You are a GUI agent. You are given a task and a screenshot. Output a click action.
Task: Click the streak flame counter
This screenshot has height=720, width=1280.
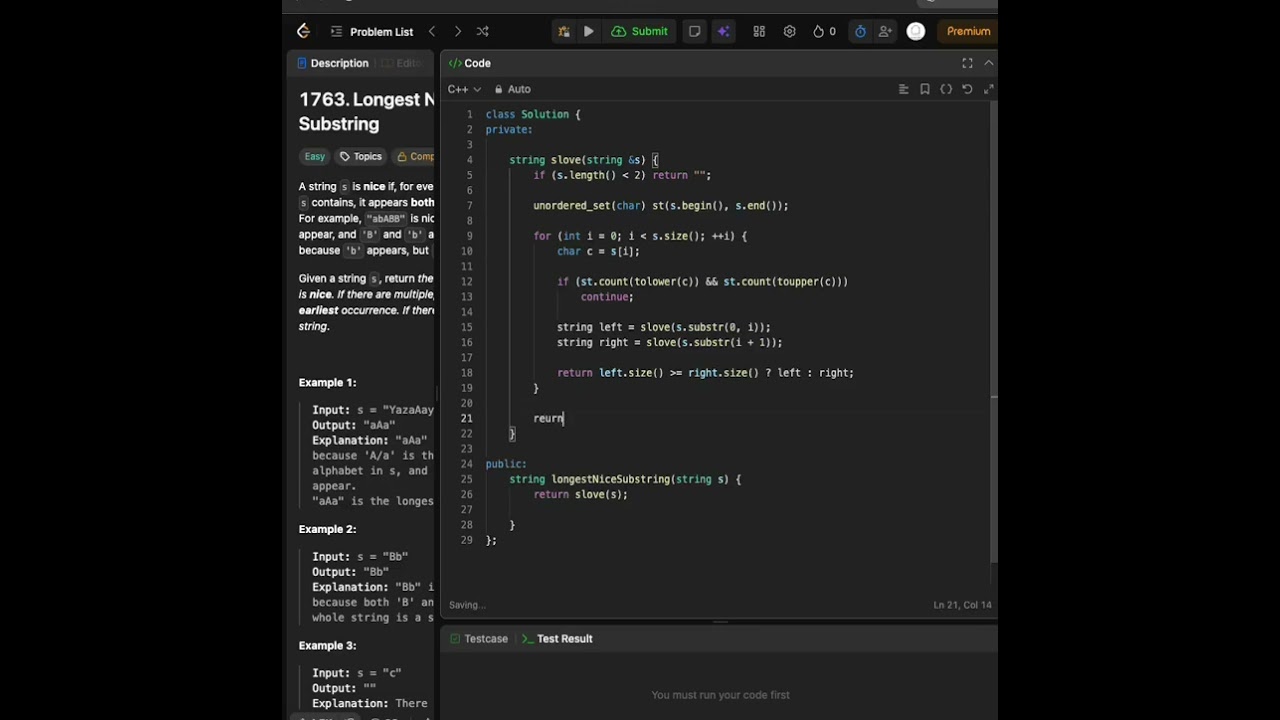coord(824,31)
